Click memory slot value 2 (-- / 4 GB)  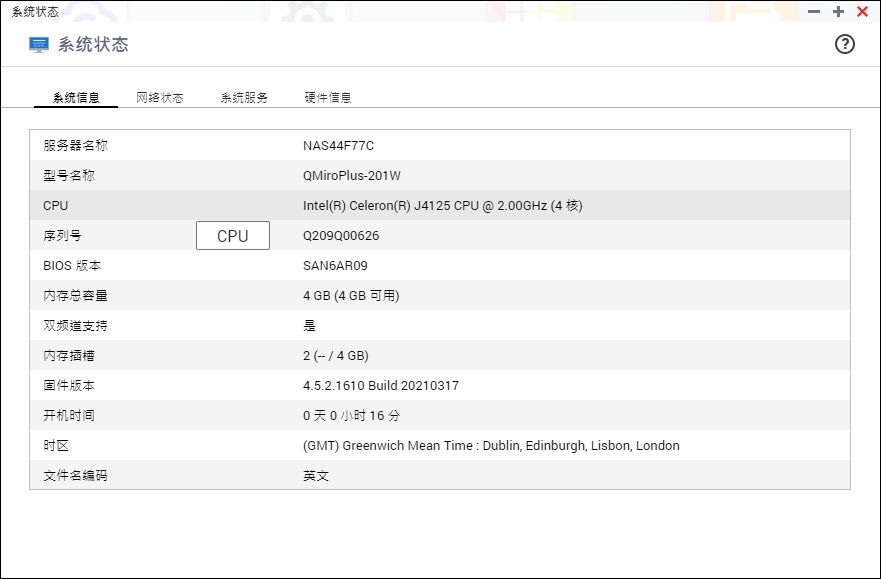coord(335,356)
